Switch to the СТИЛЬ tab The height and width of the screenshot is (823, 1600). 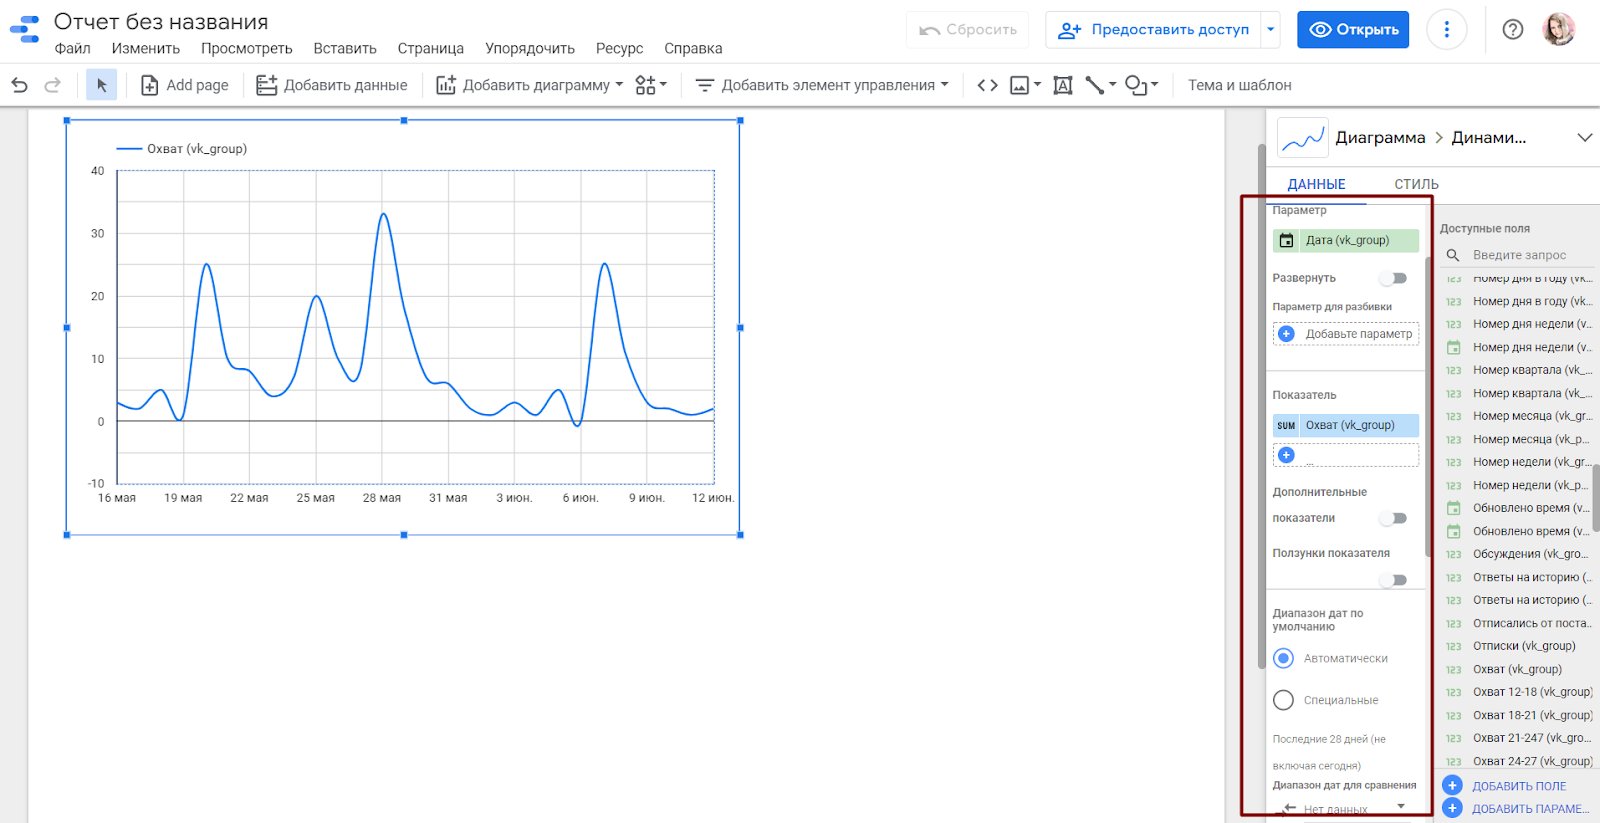pyautogui.click(x=1416, y=184)
